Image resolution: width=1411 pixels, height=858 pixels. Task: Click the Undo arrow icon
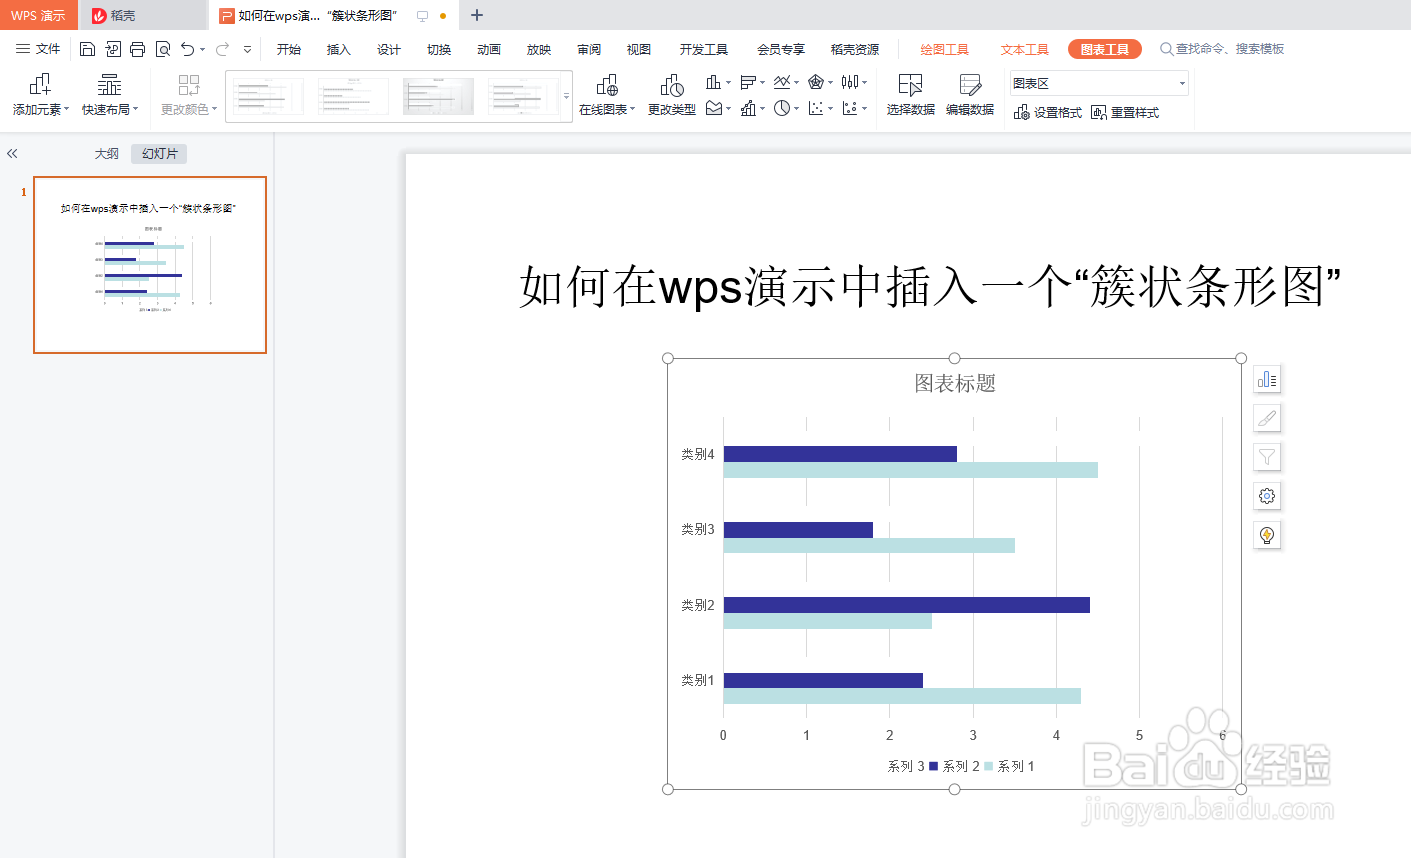pos(187,49)
